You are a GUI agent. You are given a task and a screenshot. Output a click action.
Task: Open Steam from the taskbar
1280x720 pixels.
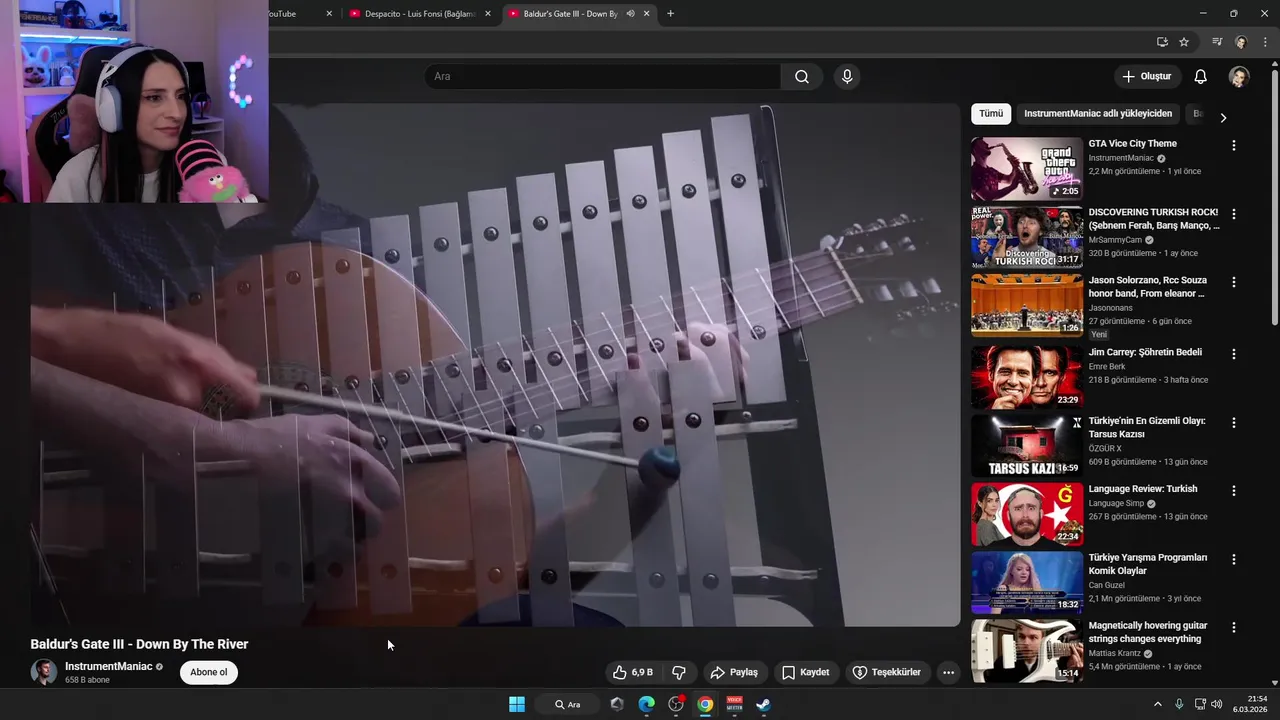point(763,704)
